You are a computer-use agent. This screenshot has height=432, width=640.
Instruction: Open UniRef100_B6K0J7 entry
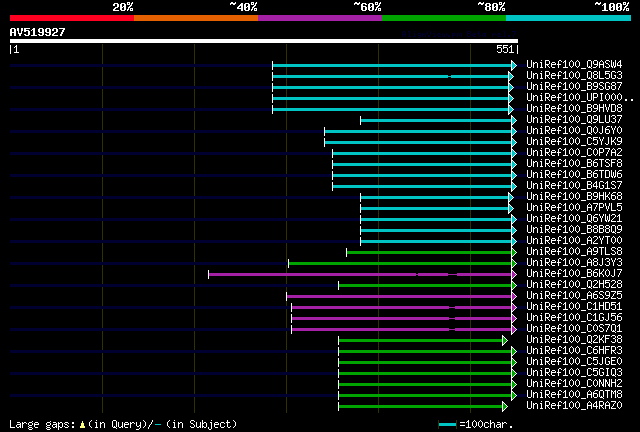[x=574, y=274]
